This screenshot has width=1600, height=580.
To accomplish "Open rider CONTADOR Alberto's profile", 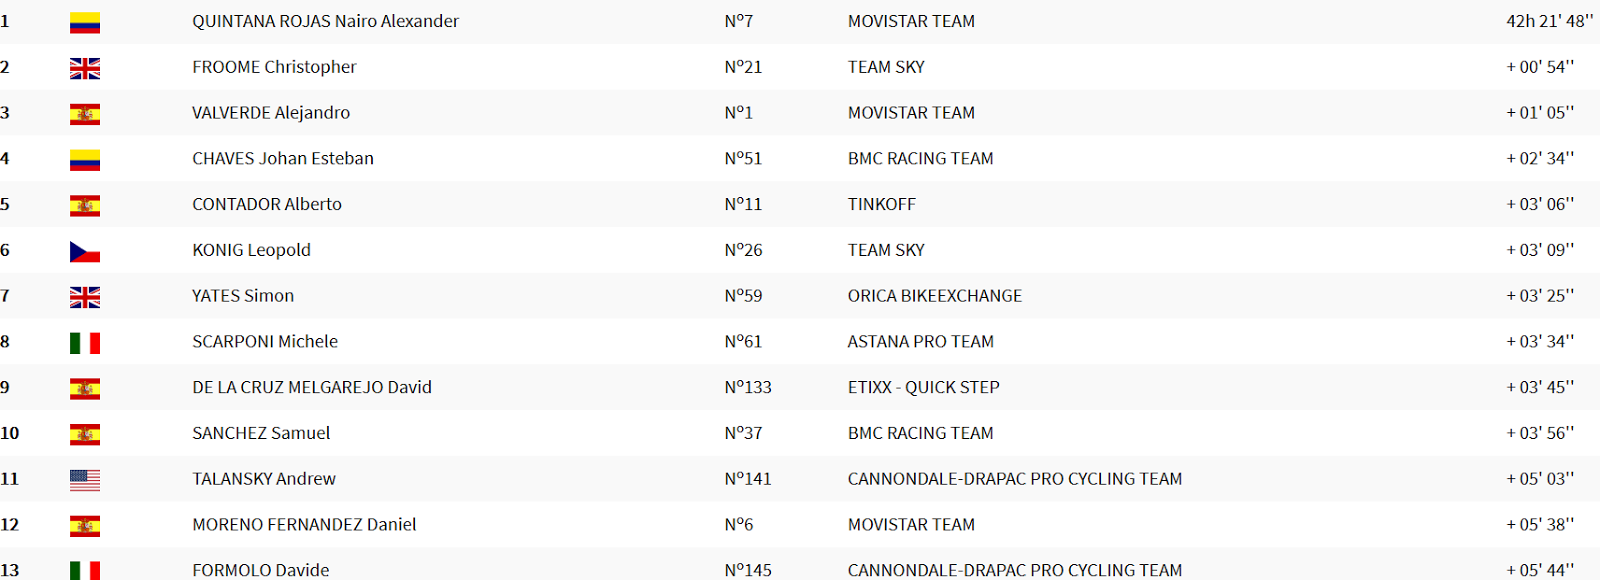I will 267,204.
